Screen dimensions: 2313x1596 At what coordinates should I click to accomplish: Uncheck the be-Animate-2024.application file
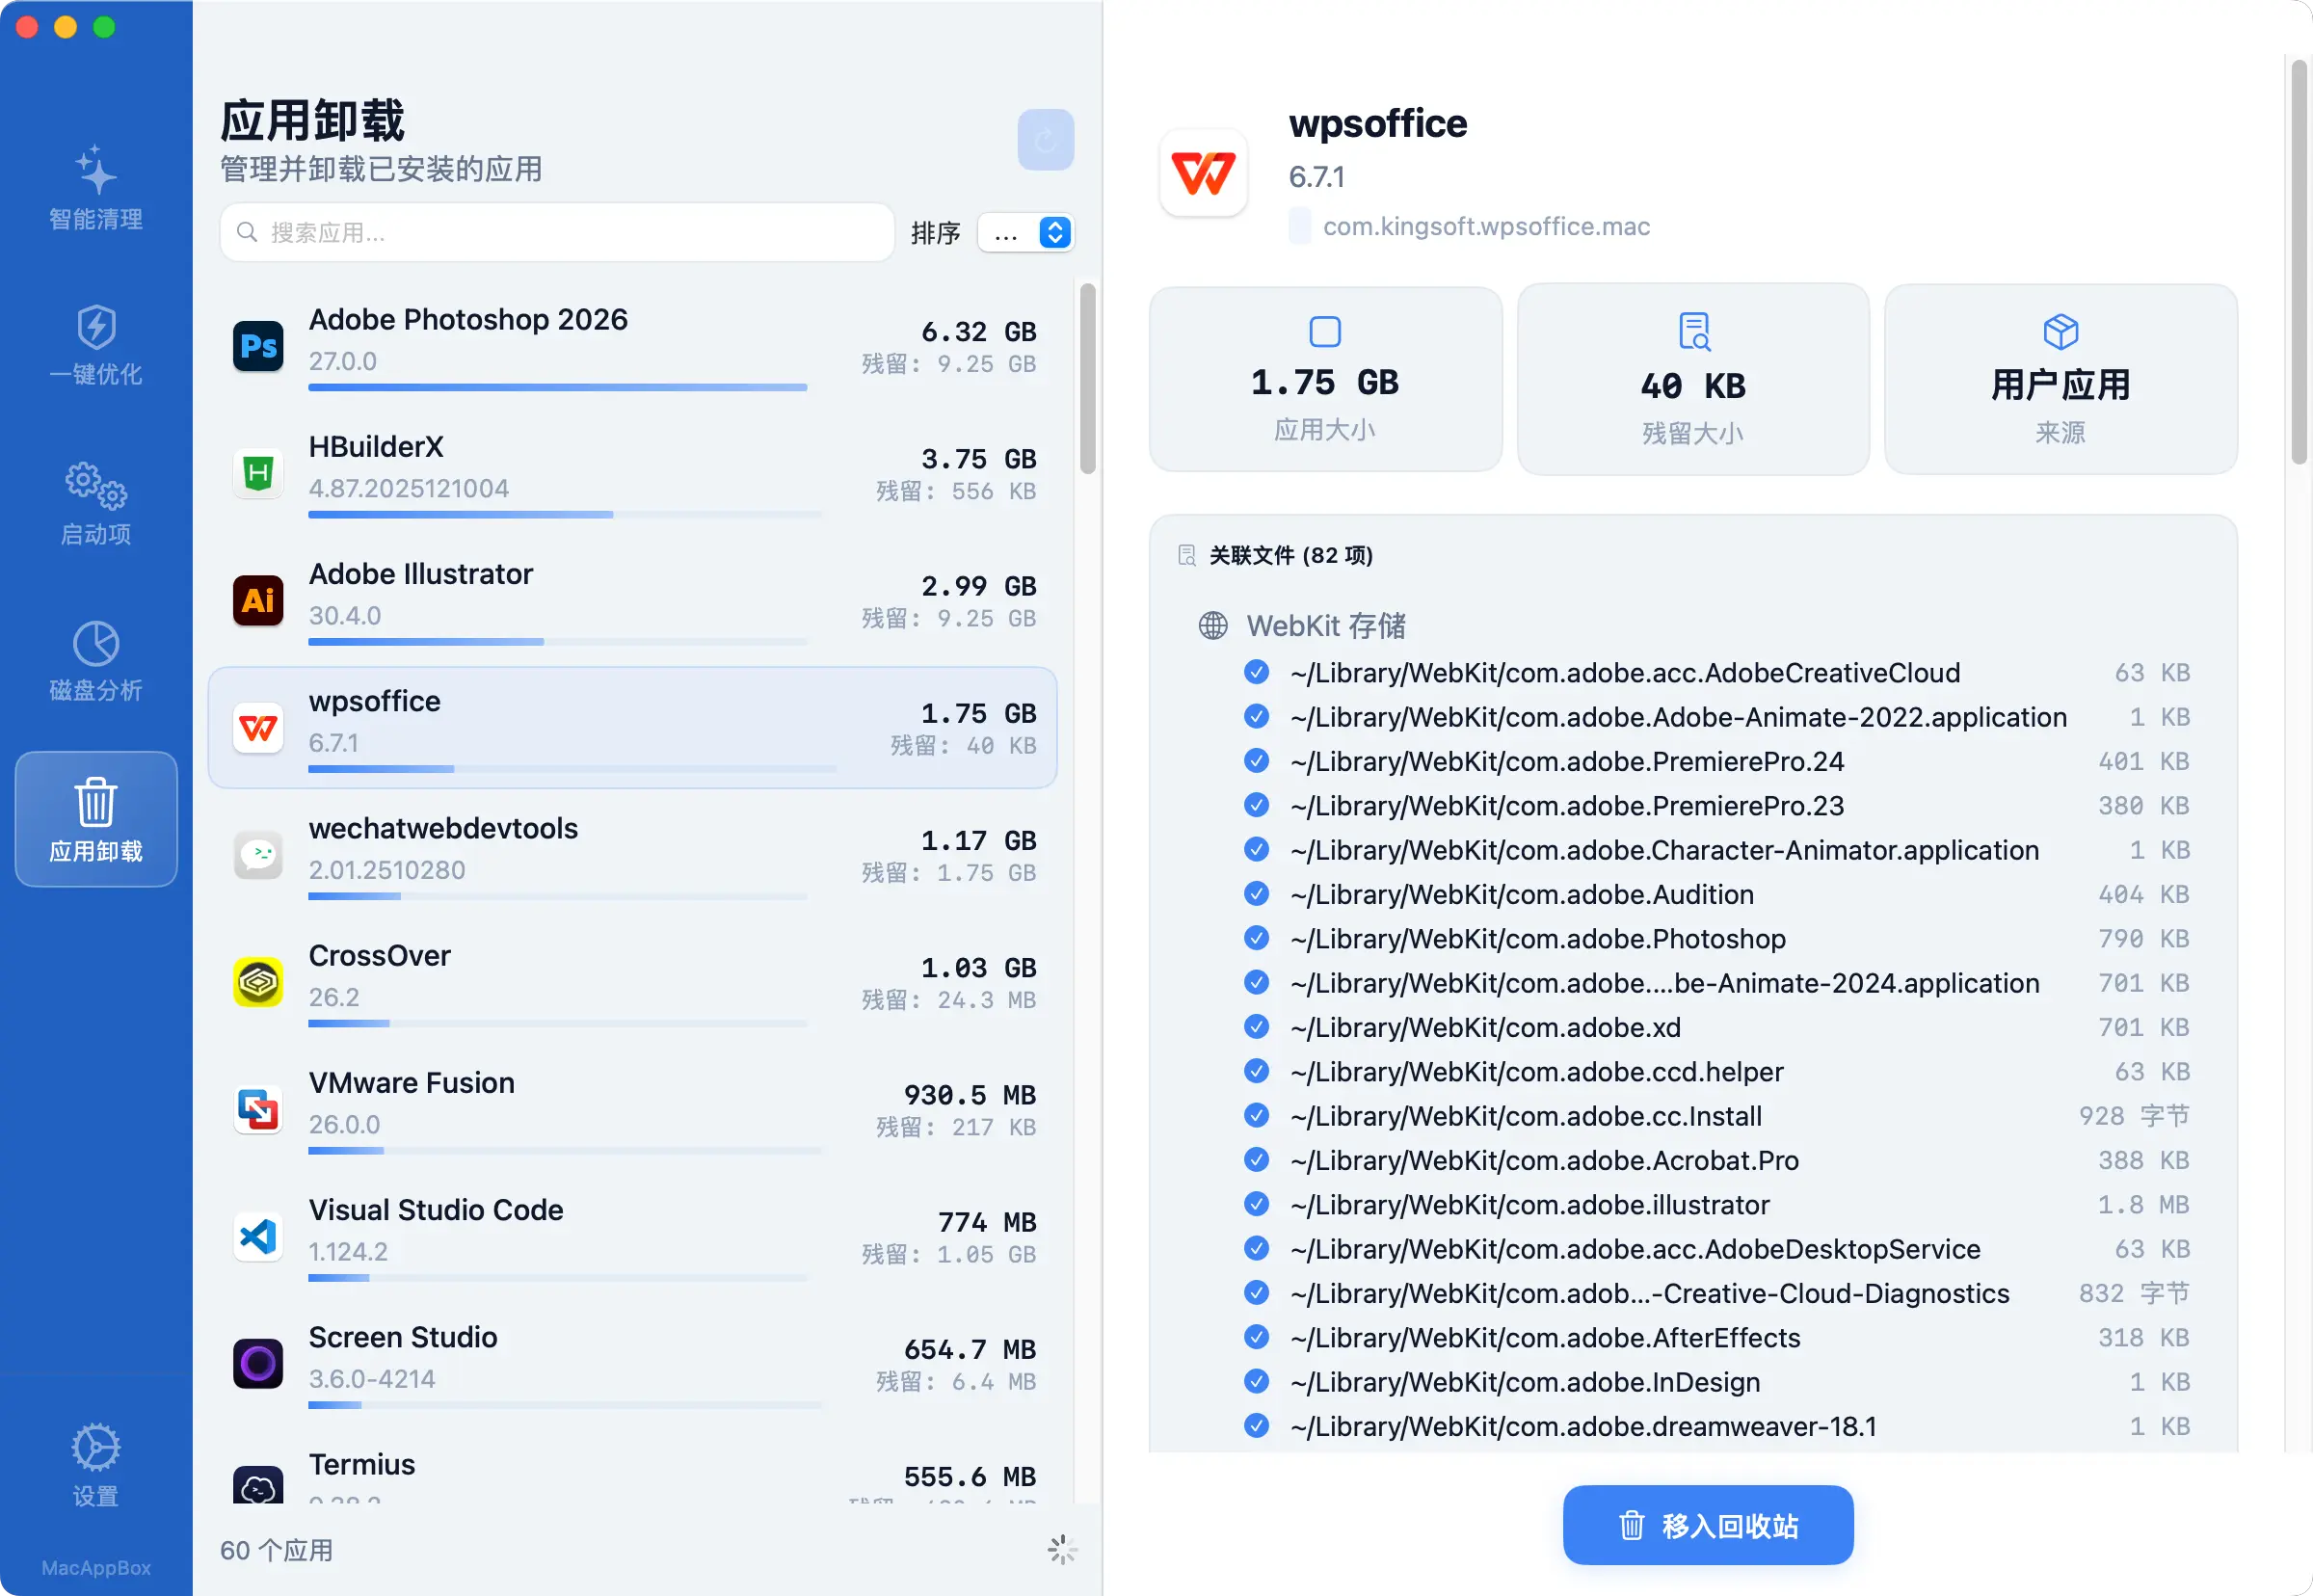pyautogui.click(x=1256, y=983)
